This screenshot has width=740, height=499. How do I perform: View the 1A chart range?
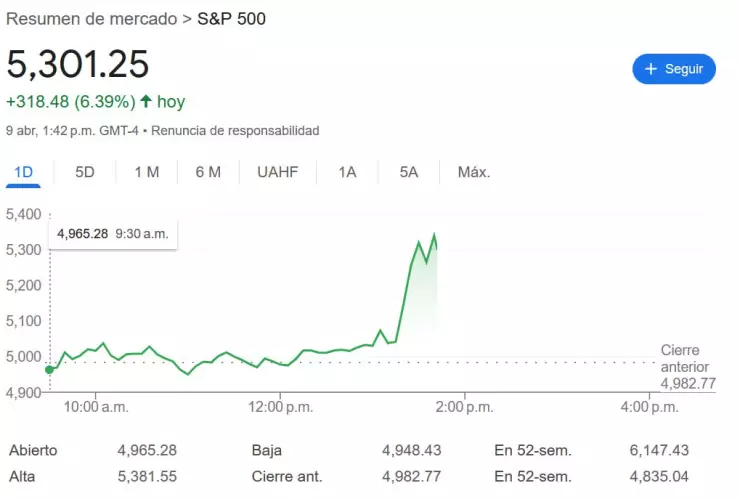(347, 172)
